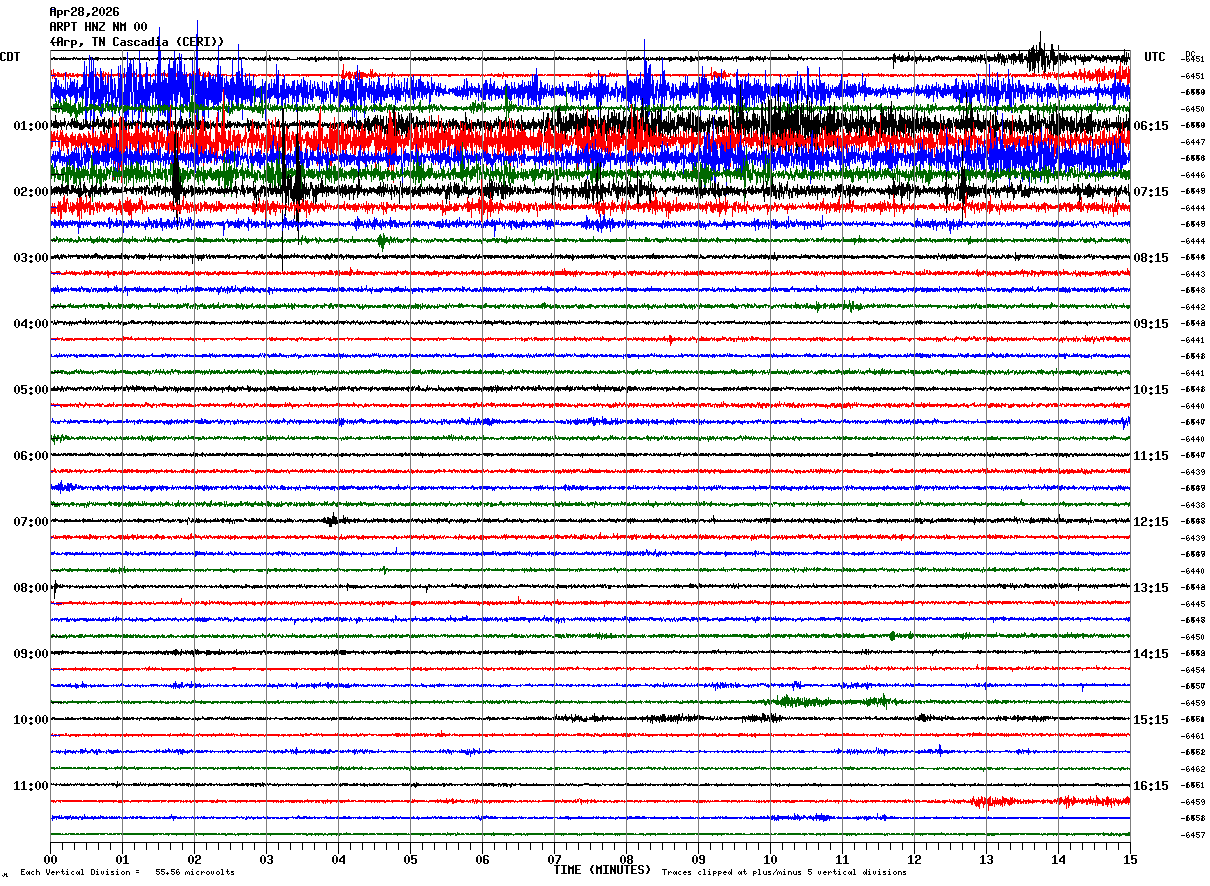Image resolution: width=1210 pixels, height=886 pixels.
Task: Click minute tick label "14" on the bottom axis
Action: pos(1058,859)
